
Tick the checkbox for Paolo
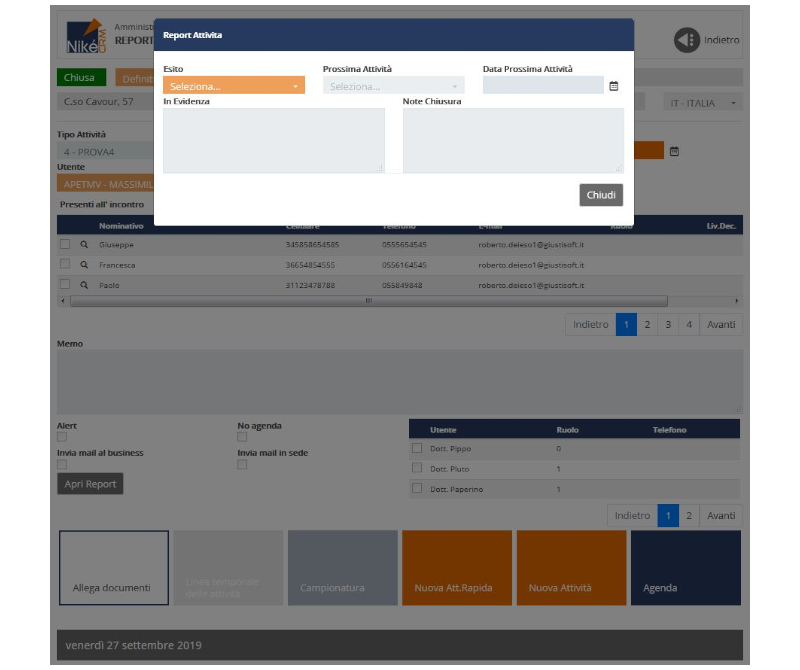tap(65, 284)
